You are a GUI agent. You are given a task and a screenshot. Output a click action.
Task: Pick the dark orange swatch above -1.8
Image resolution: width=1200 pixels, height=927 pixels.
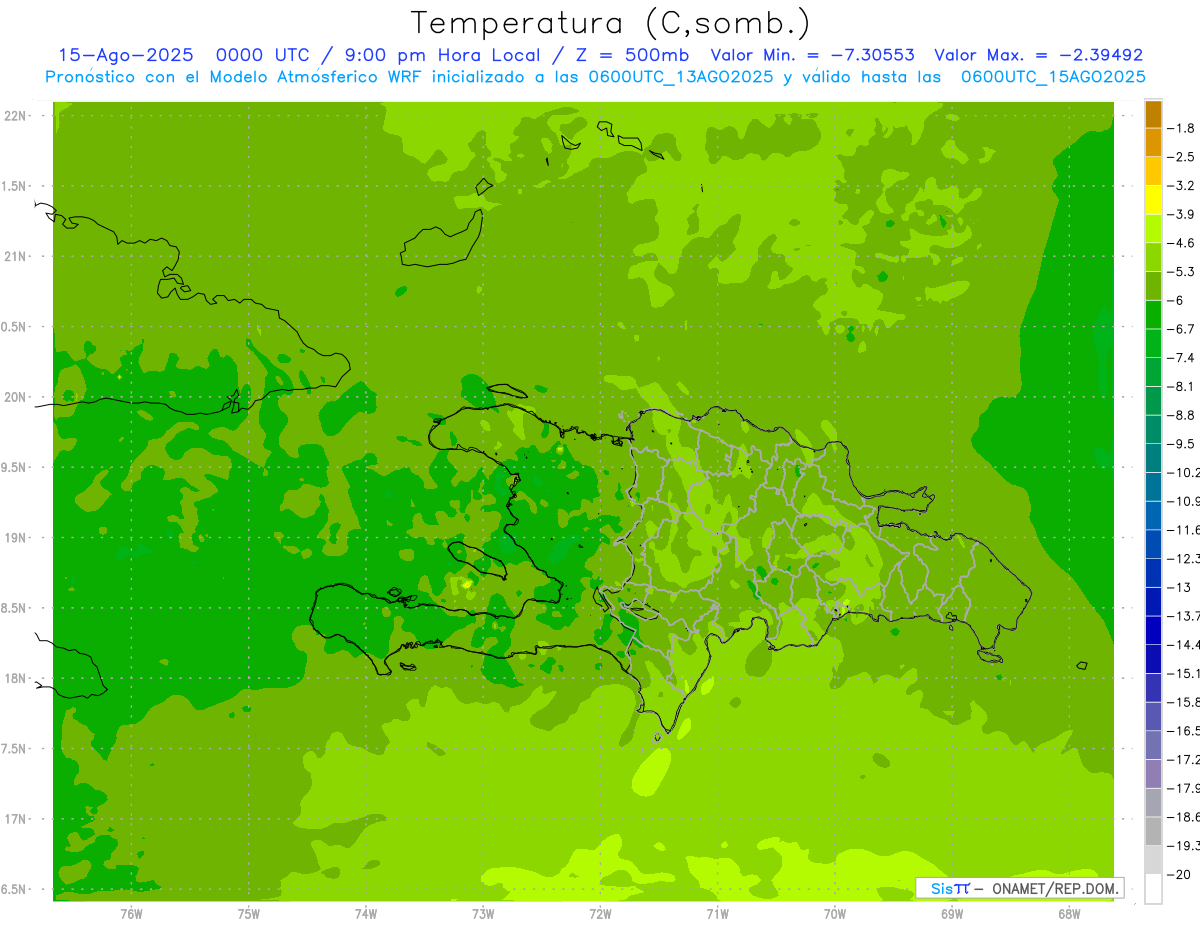1153,114
